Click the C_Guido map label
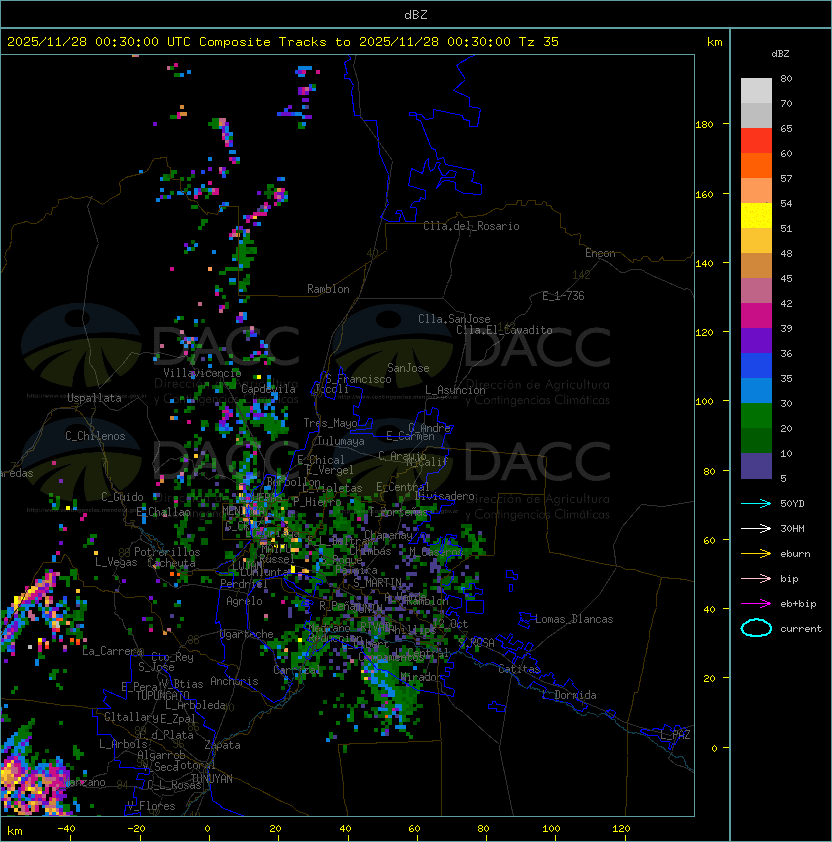 click(x=122, y=497)
